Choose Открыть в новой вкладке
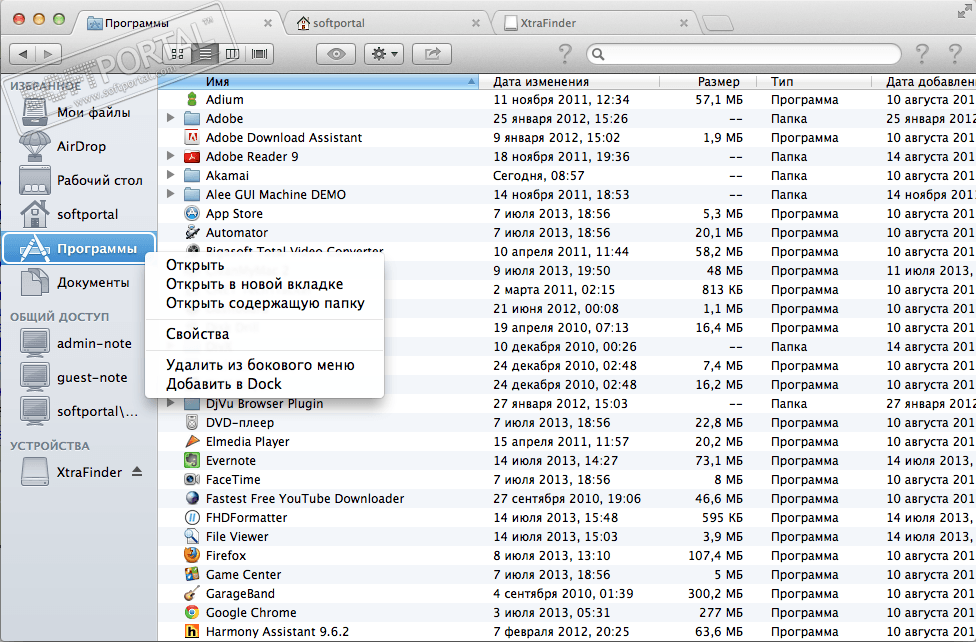The width and height of the screenshot is (976, 642). (265, 284)
